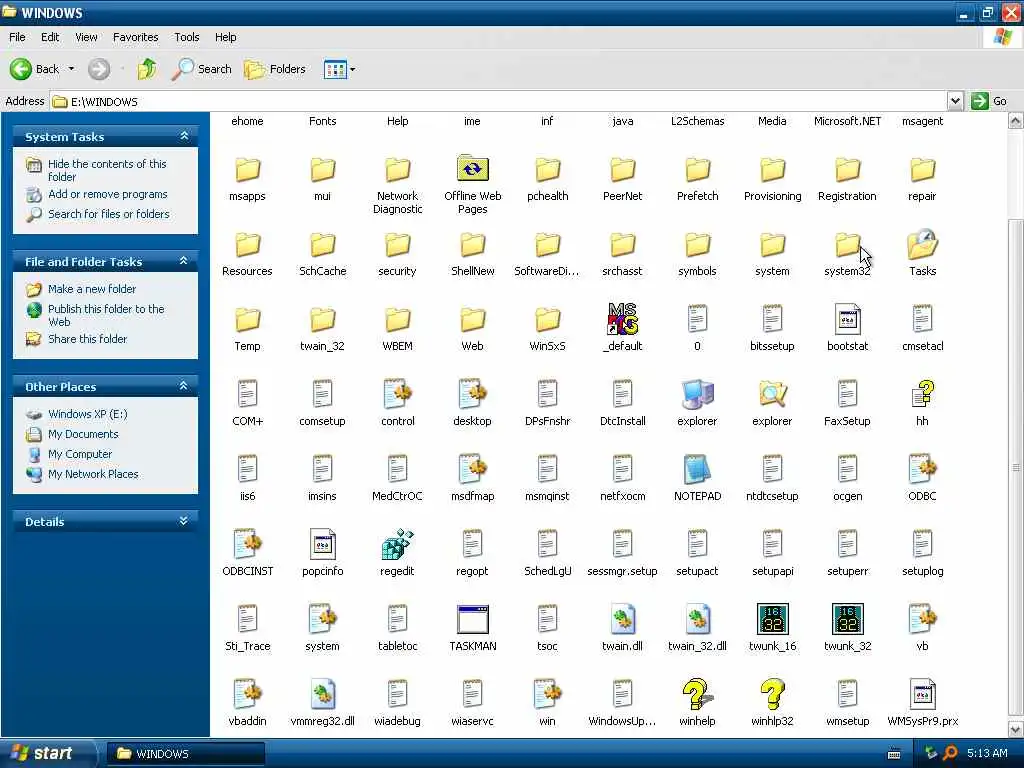Click the twunk_16 executable icon
This screenshot has width=1024, height=768.
(x=772, y=620)
